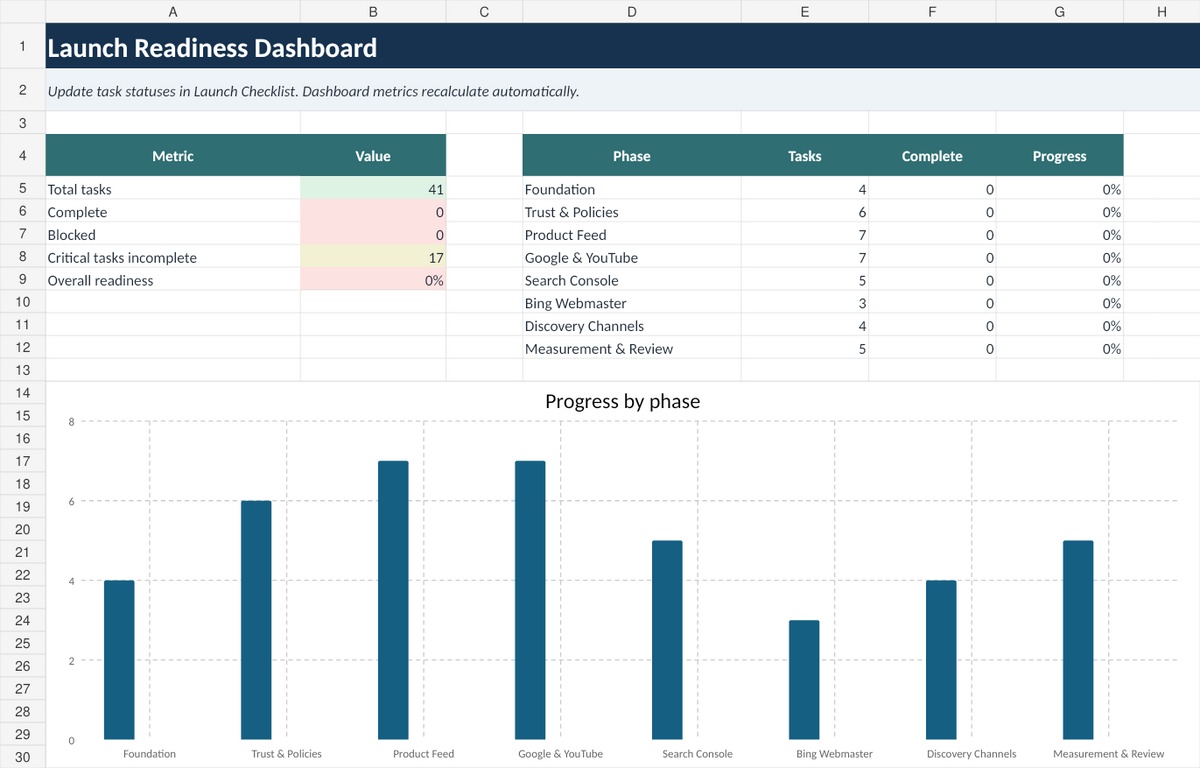
Task: Select the Google & YouTube phase cell
Action: 632,258
